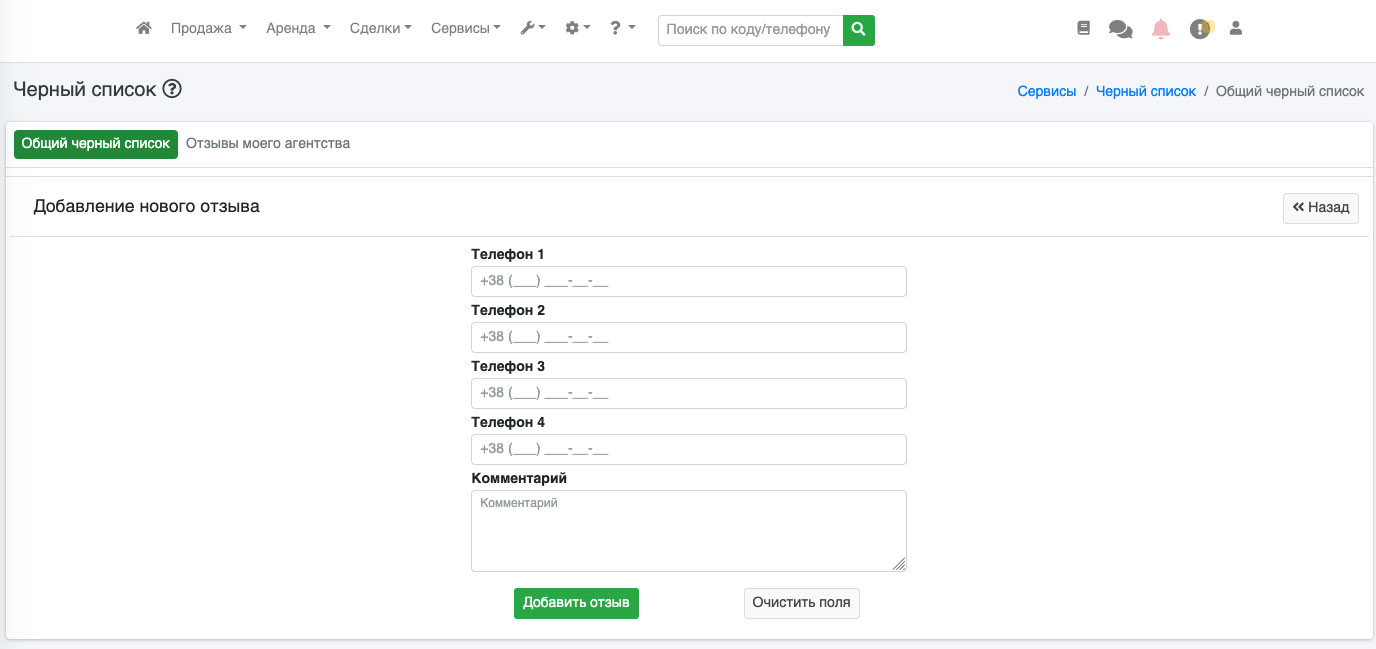Click the green search magnifier button
Viewport: 1376px width, 649px height.
(x=859, y=30)
